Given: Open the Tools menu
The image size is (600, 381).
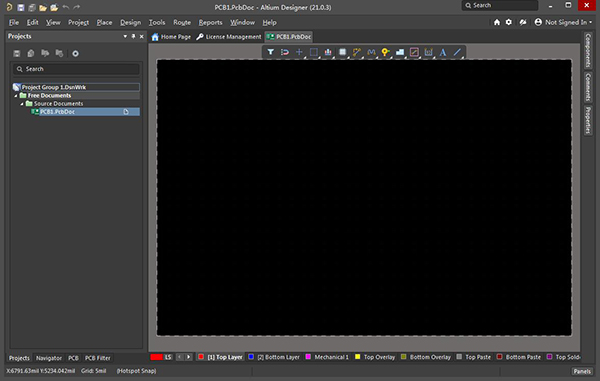Looking at the screenshot, I should (157, 23).
